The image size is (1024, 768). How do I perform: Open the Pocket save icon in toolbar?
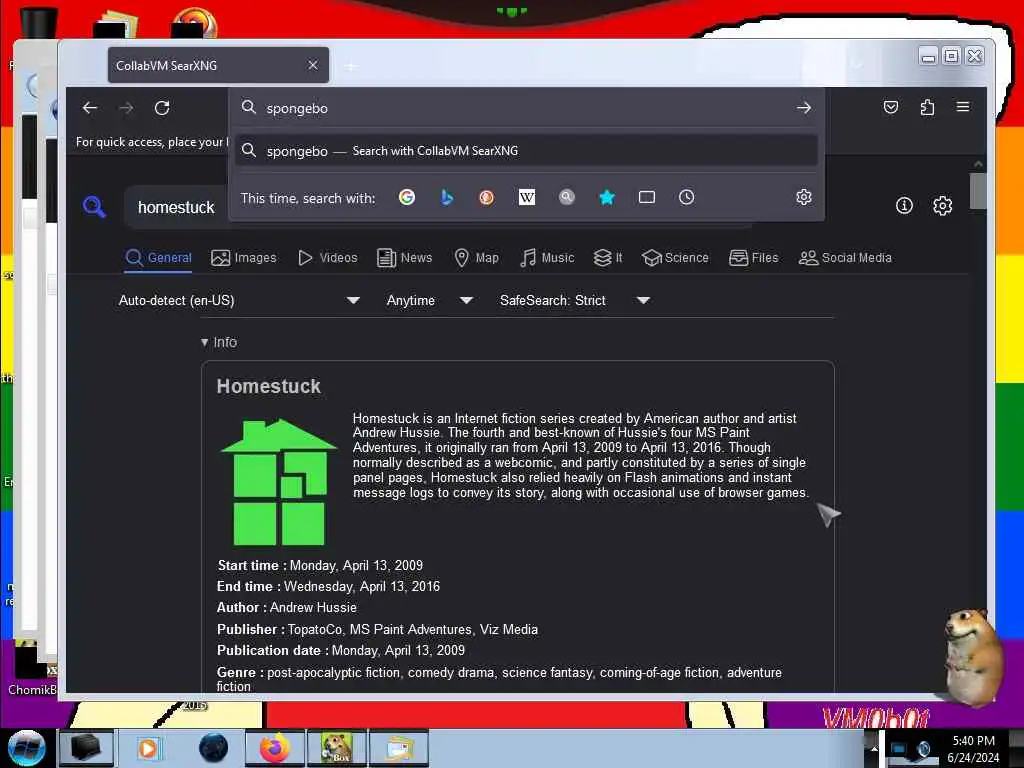coord(891,107)
